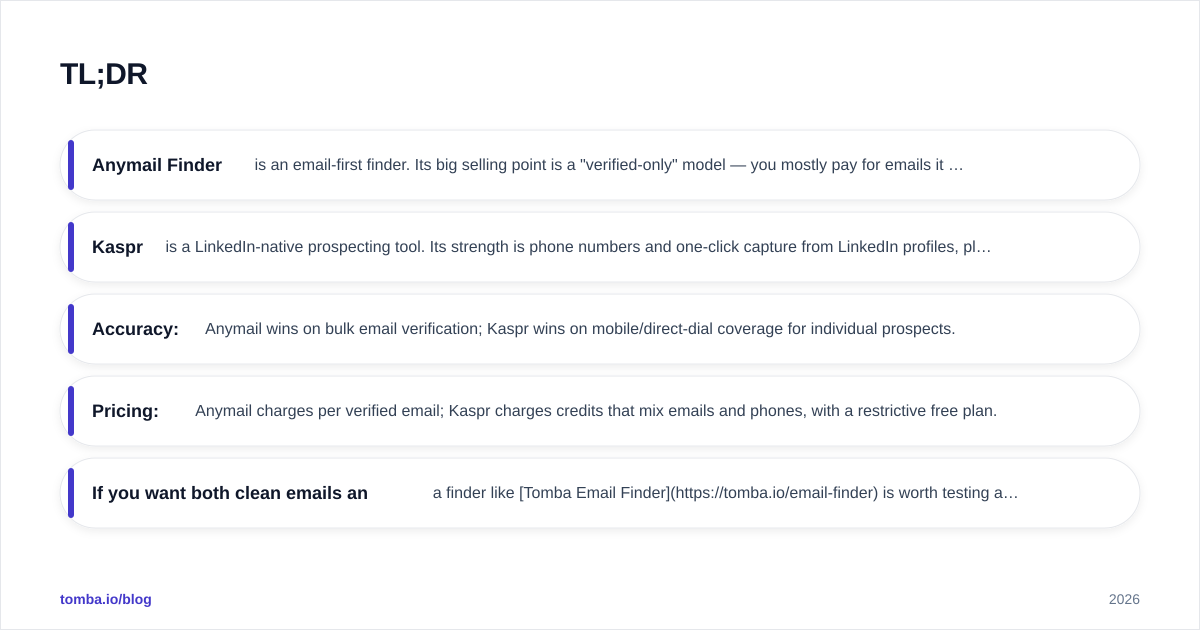Click the blue accent bar on Kaspr card
The image size is (1200, 630).
click(x=71, y=247)
